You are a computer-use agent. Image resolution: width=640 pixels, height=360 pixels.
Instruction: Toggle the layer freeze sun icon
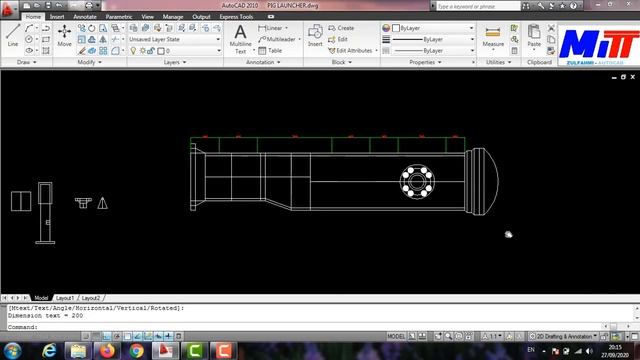[142, 51]
